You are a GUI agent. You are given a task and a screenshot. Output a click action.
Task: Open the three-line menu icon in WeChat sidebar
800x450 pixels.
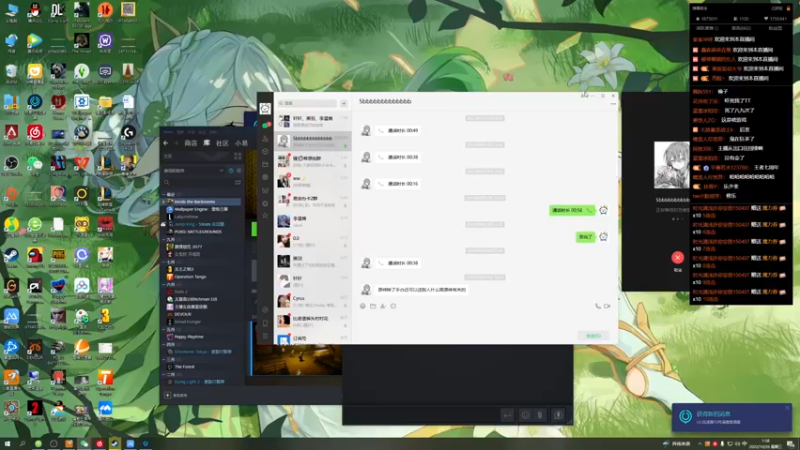tap(265, 336)
